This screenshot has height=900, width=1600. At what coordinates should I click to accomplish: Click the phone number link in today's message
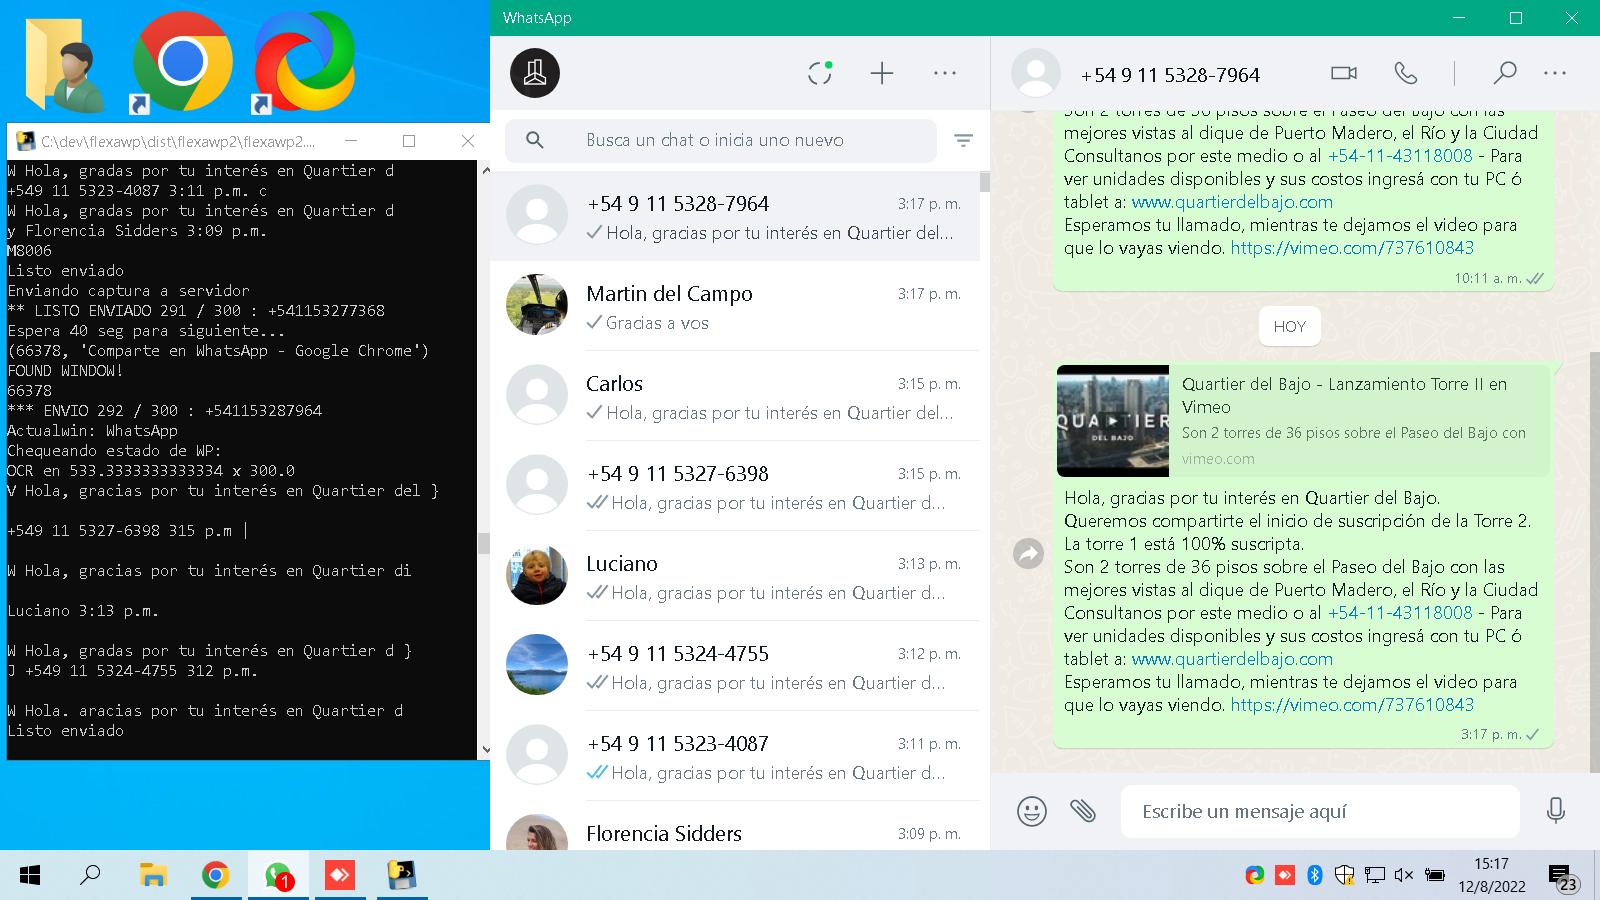(1400, 613)
